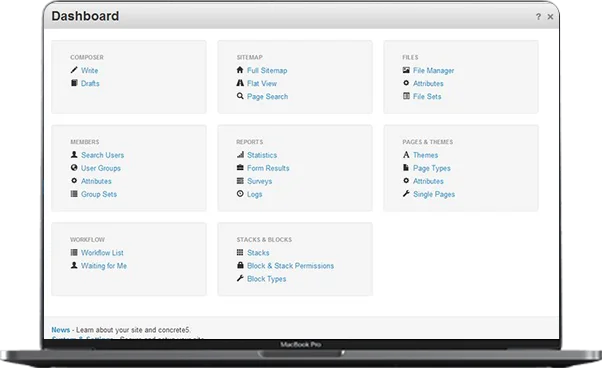The width and height of the screenshot is (602, 368).
Task: Click the person icon beside Waiting for Me
Action: pyautogui.click(x=74, y=265)
